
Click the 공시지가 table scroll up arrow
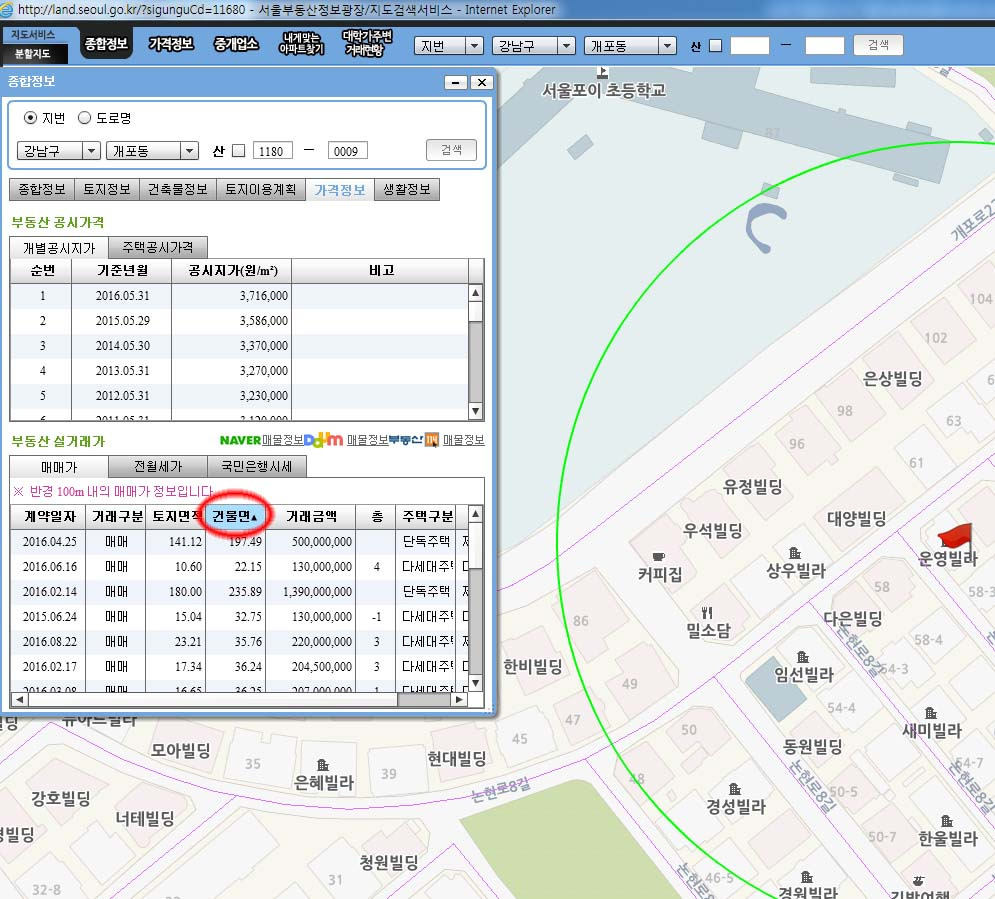(475, 292)
